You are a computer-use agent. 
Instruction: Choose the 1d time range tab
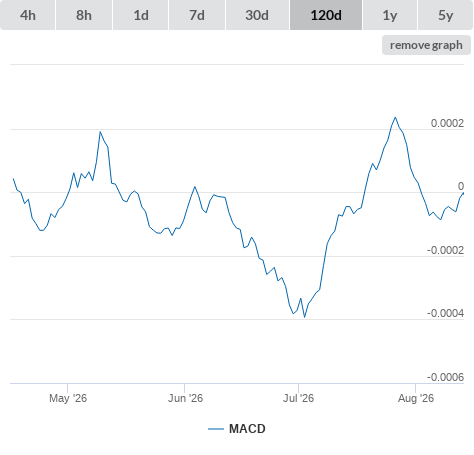click(141, 15)
